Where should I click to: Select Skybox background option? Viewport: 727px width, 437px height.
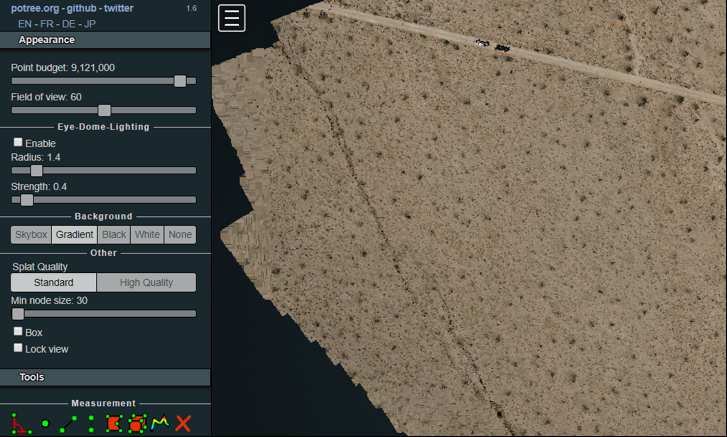(31, 234)
